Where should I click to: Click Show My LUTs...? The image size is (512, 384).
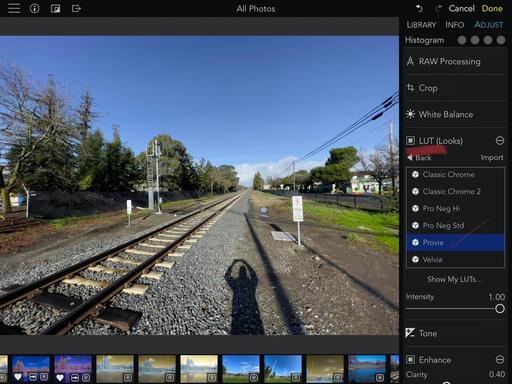pyautogui.click(x=455, y=279)
